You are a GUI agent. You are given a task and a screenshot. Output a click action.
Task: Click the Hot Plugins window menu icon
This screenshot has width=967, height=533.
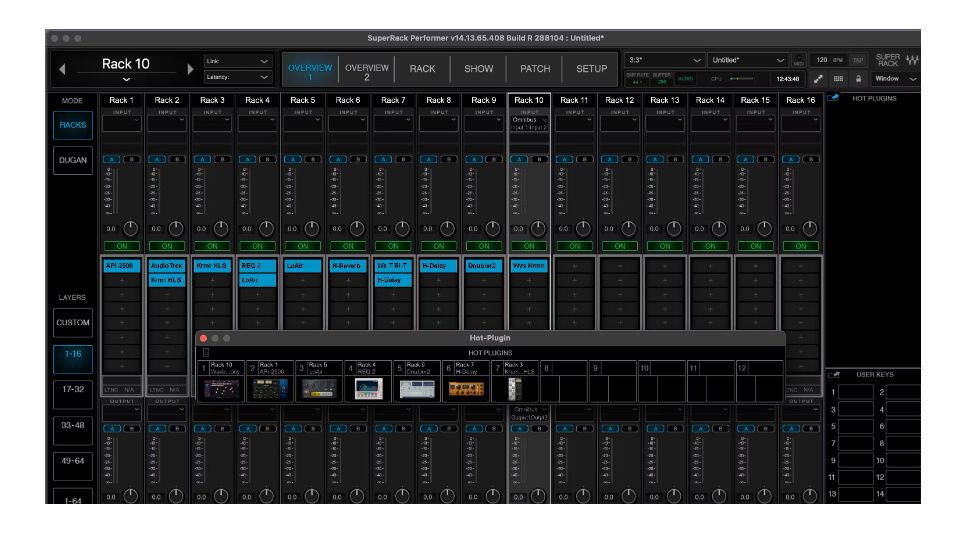click(x=206, y=353)
